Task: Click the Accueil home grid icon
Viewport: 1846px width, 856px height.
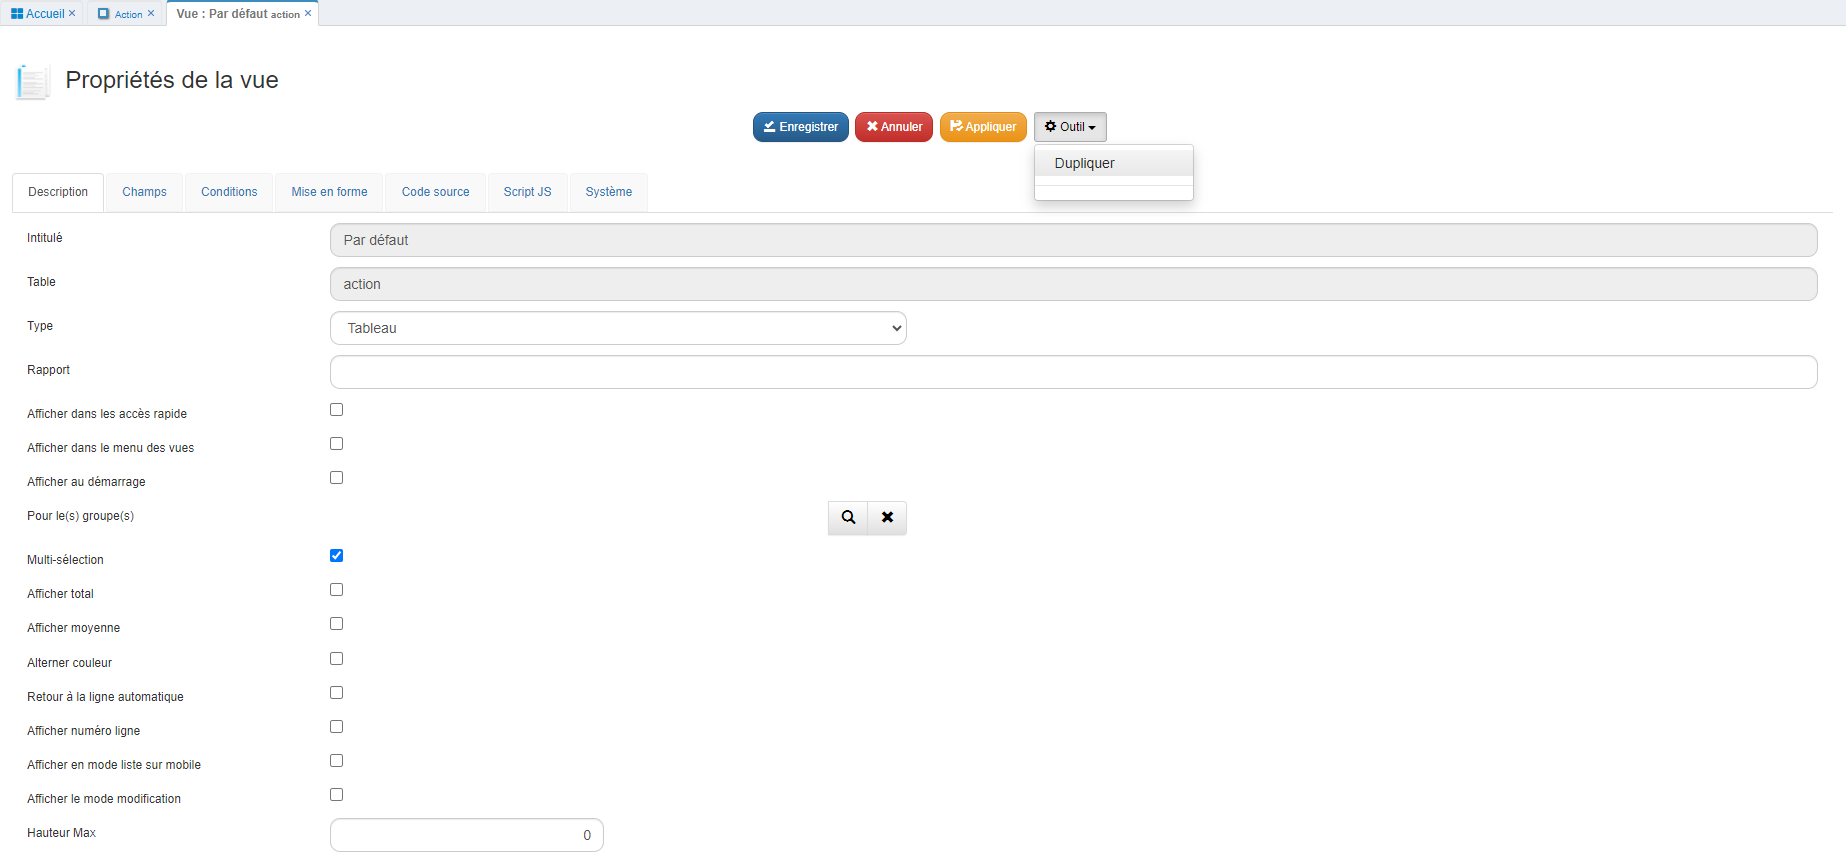Action: pyautogui.click(x=17, y=14)
